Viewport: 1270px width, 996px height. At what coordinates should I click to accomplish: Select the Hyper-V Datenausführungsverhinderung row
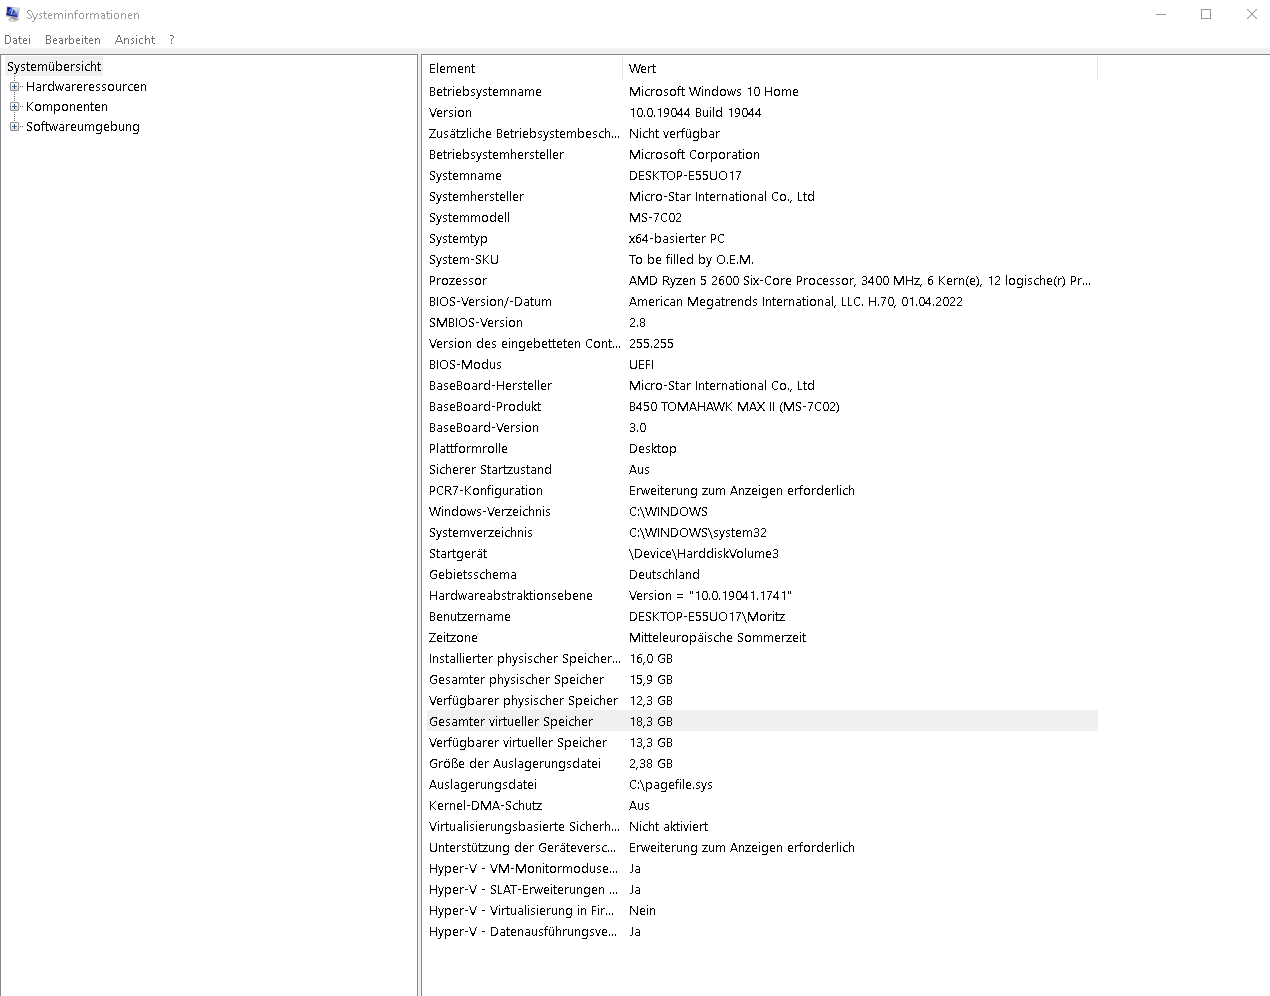[x=760, y=932]
